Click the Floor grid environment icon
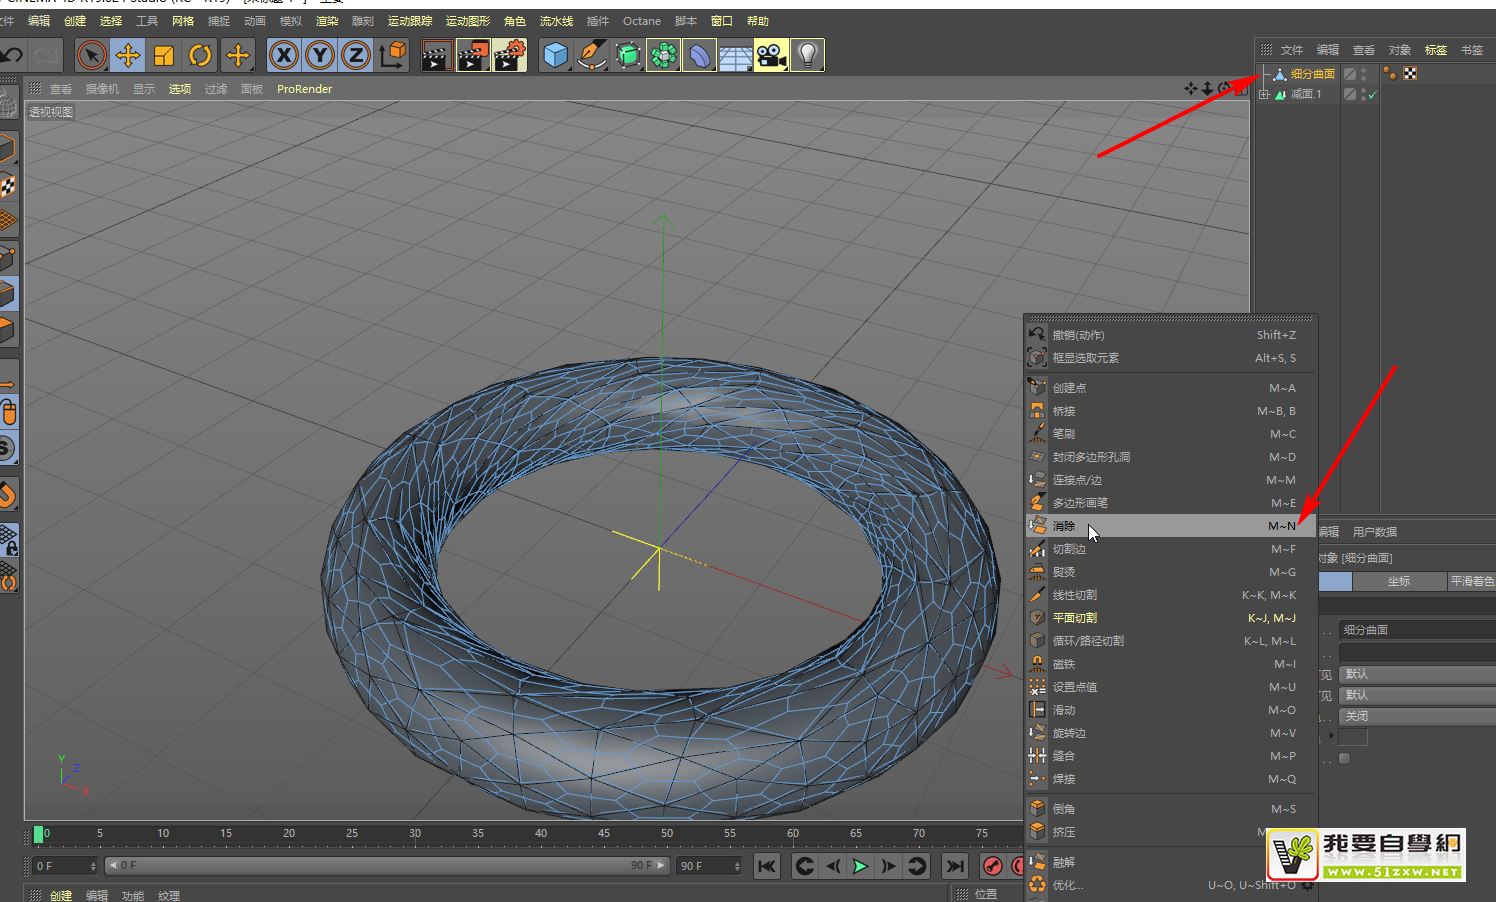This screenshot has width=1496, height=902. tap(736, 55)
